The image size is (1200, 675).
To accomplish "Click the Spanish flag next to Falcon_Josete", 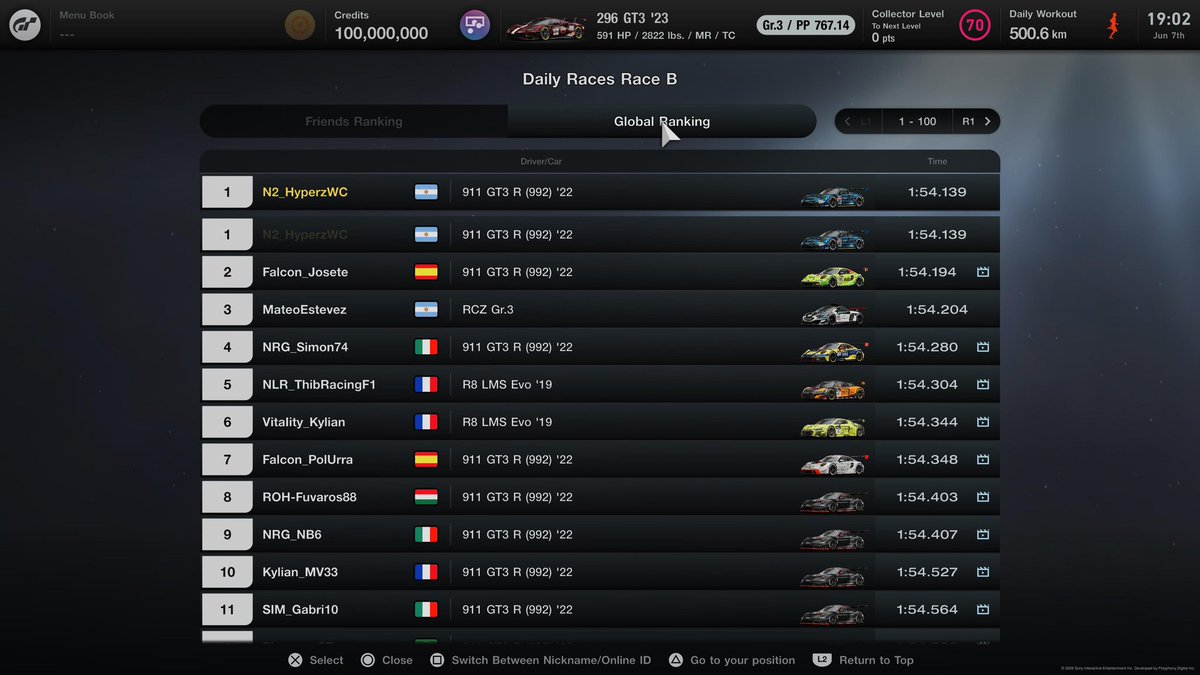I will tap(426, 272).
